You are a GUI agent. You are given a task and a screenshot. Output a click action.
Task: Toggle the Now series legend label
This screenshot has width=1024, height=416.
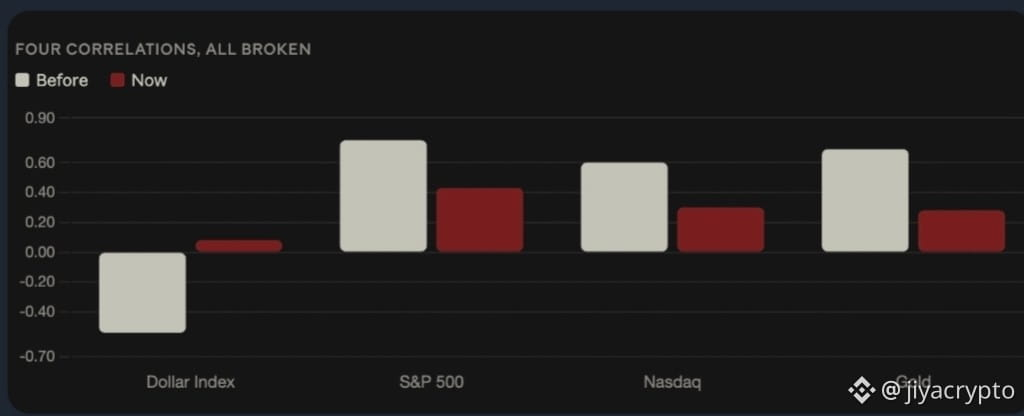149,80
